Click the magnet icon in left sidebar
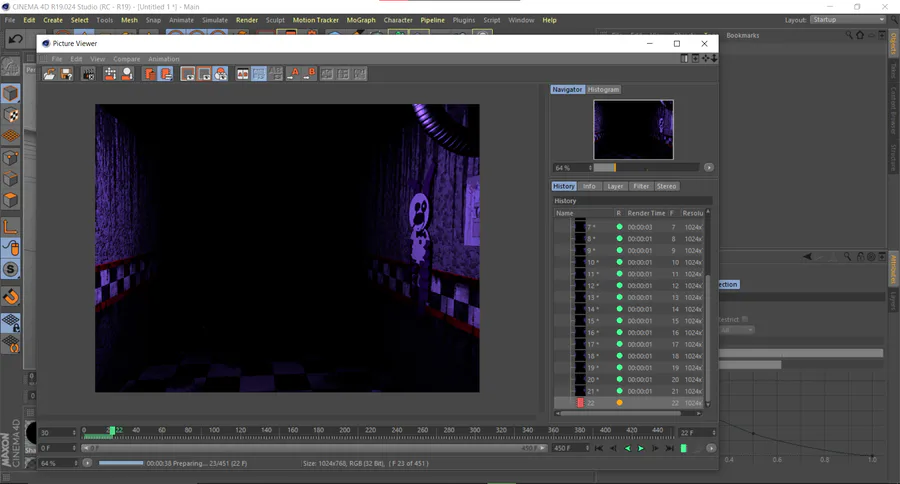 tap(11, 297)
